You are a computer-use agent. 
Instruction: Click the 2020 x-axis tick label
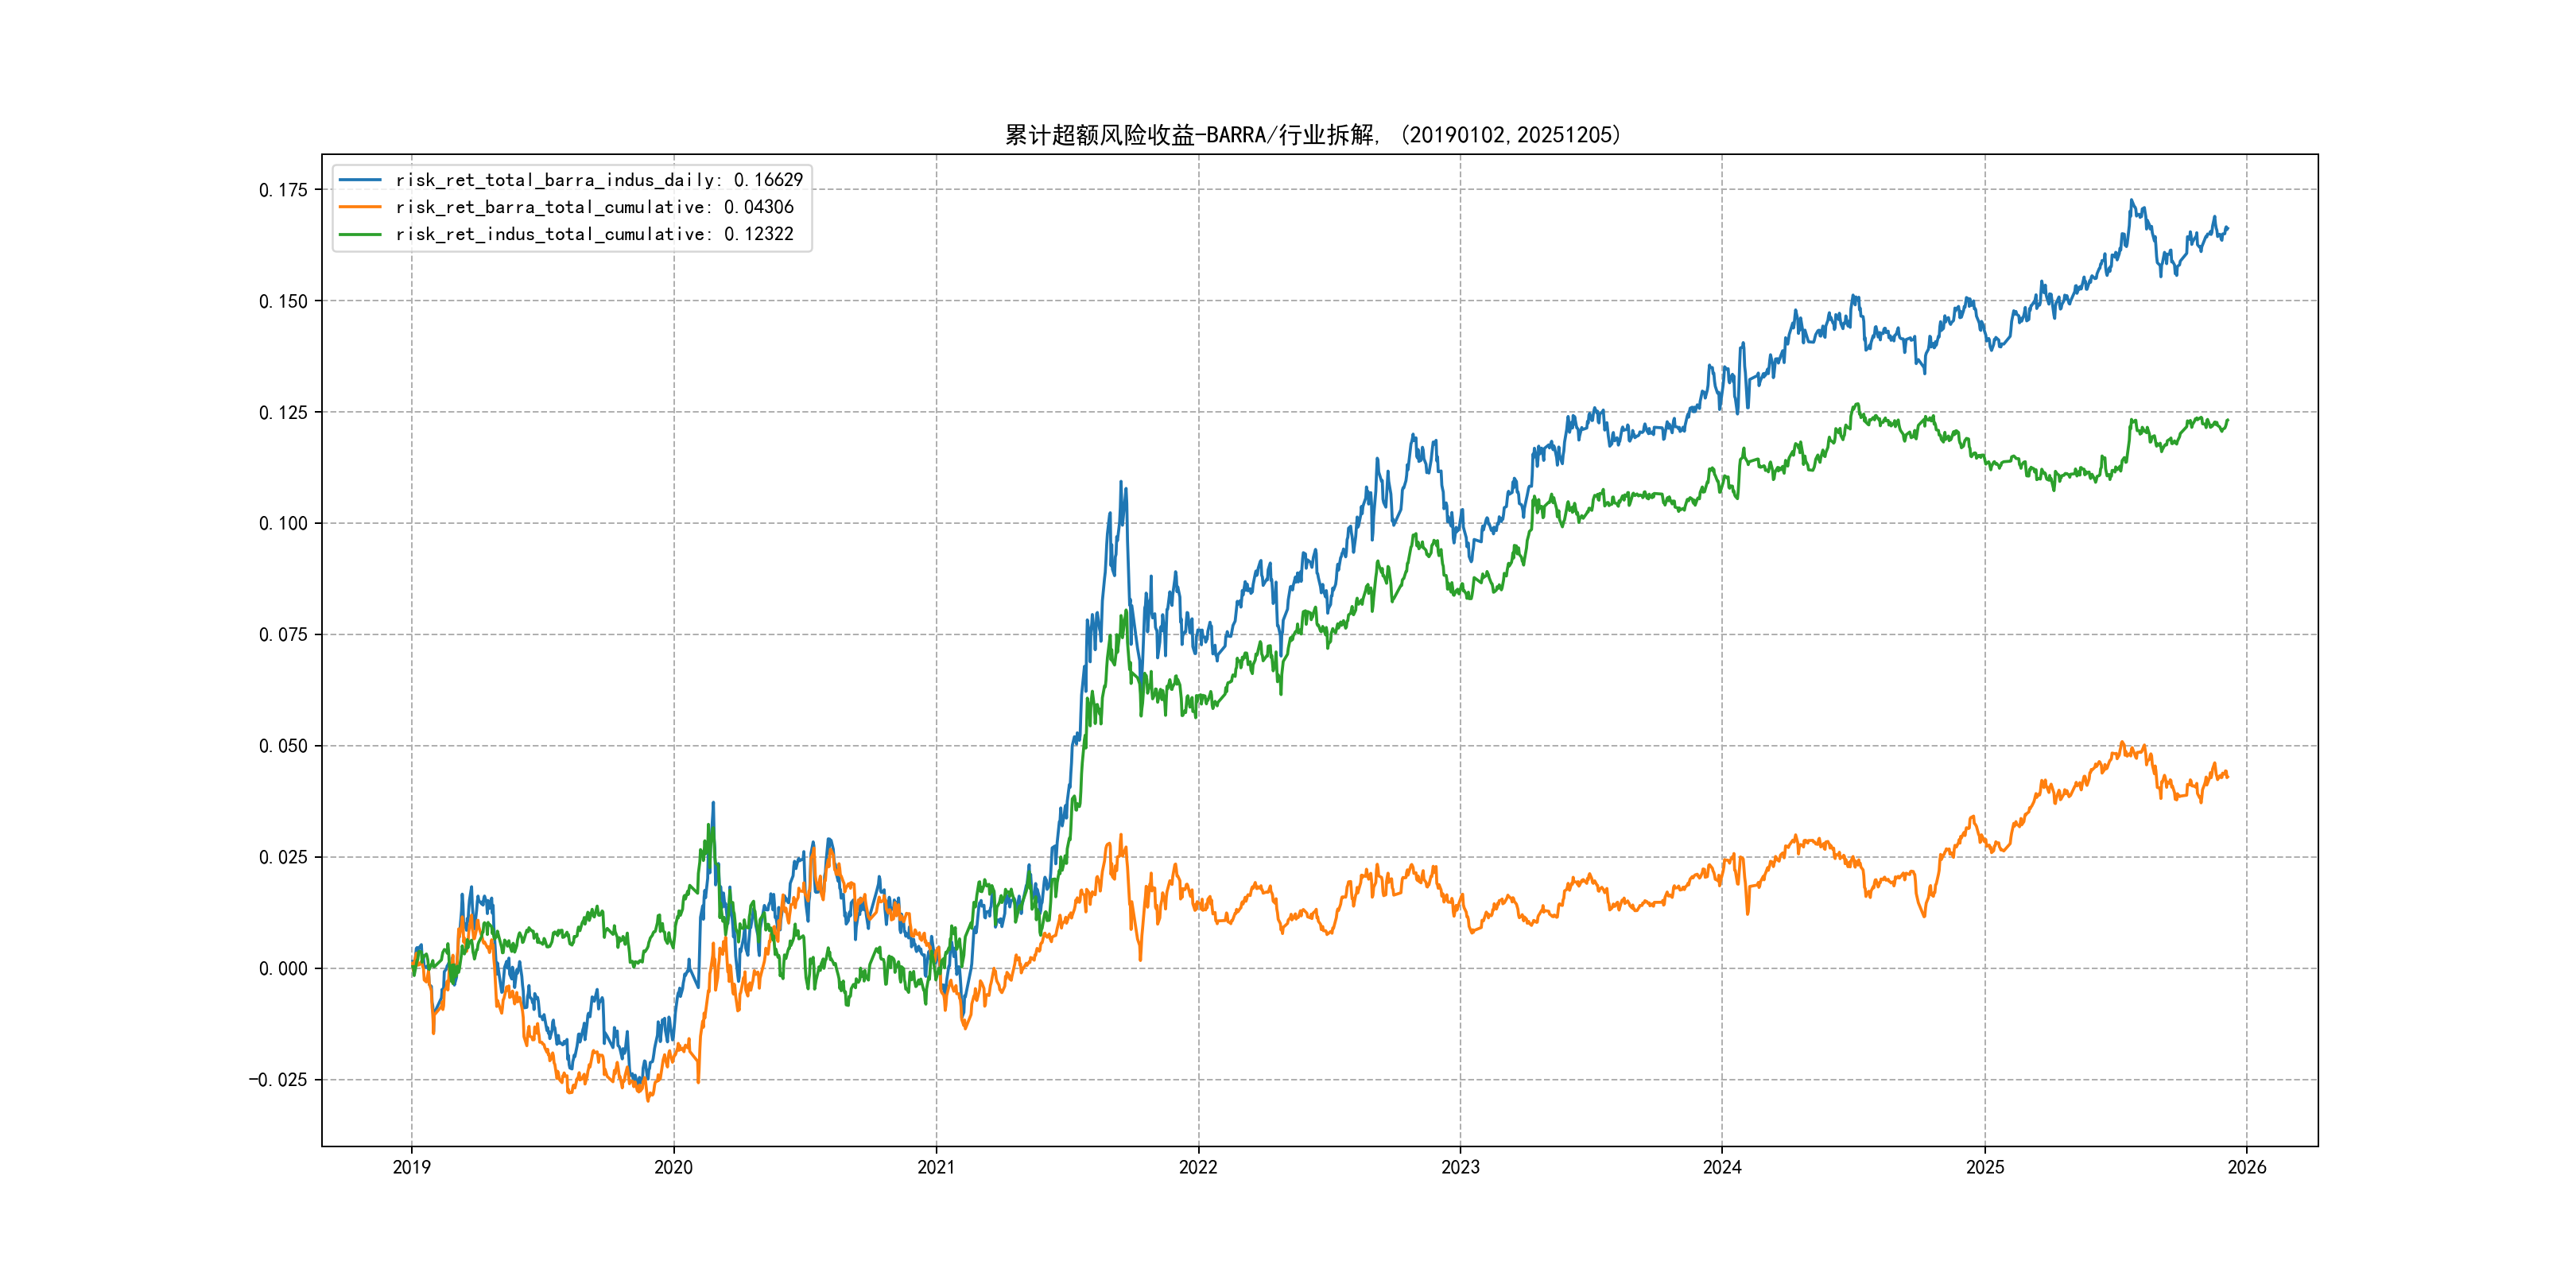[673, 1167]
